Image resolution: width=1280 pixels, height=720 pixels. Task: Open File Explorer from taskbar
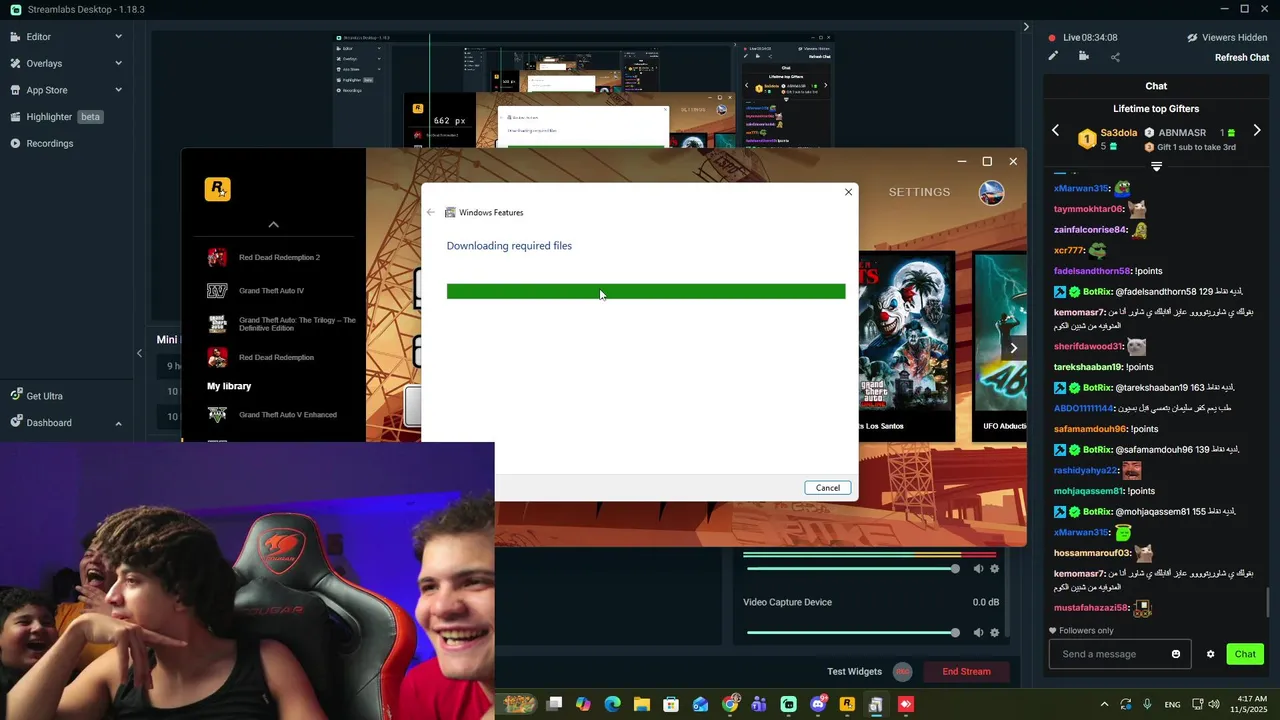tap(641, 704)
